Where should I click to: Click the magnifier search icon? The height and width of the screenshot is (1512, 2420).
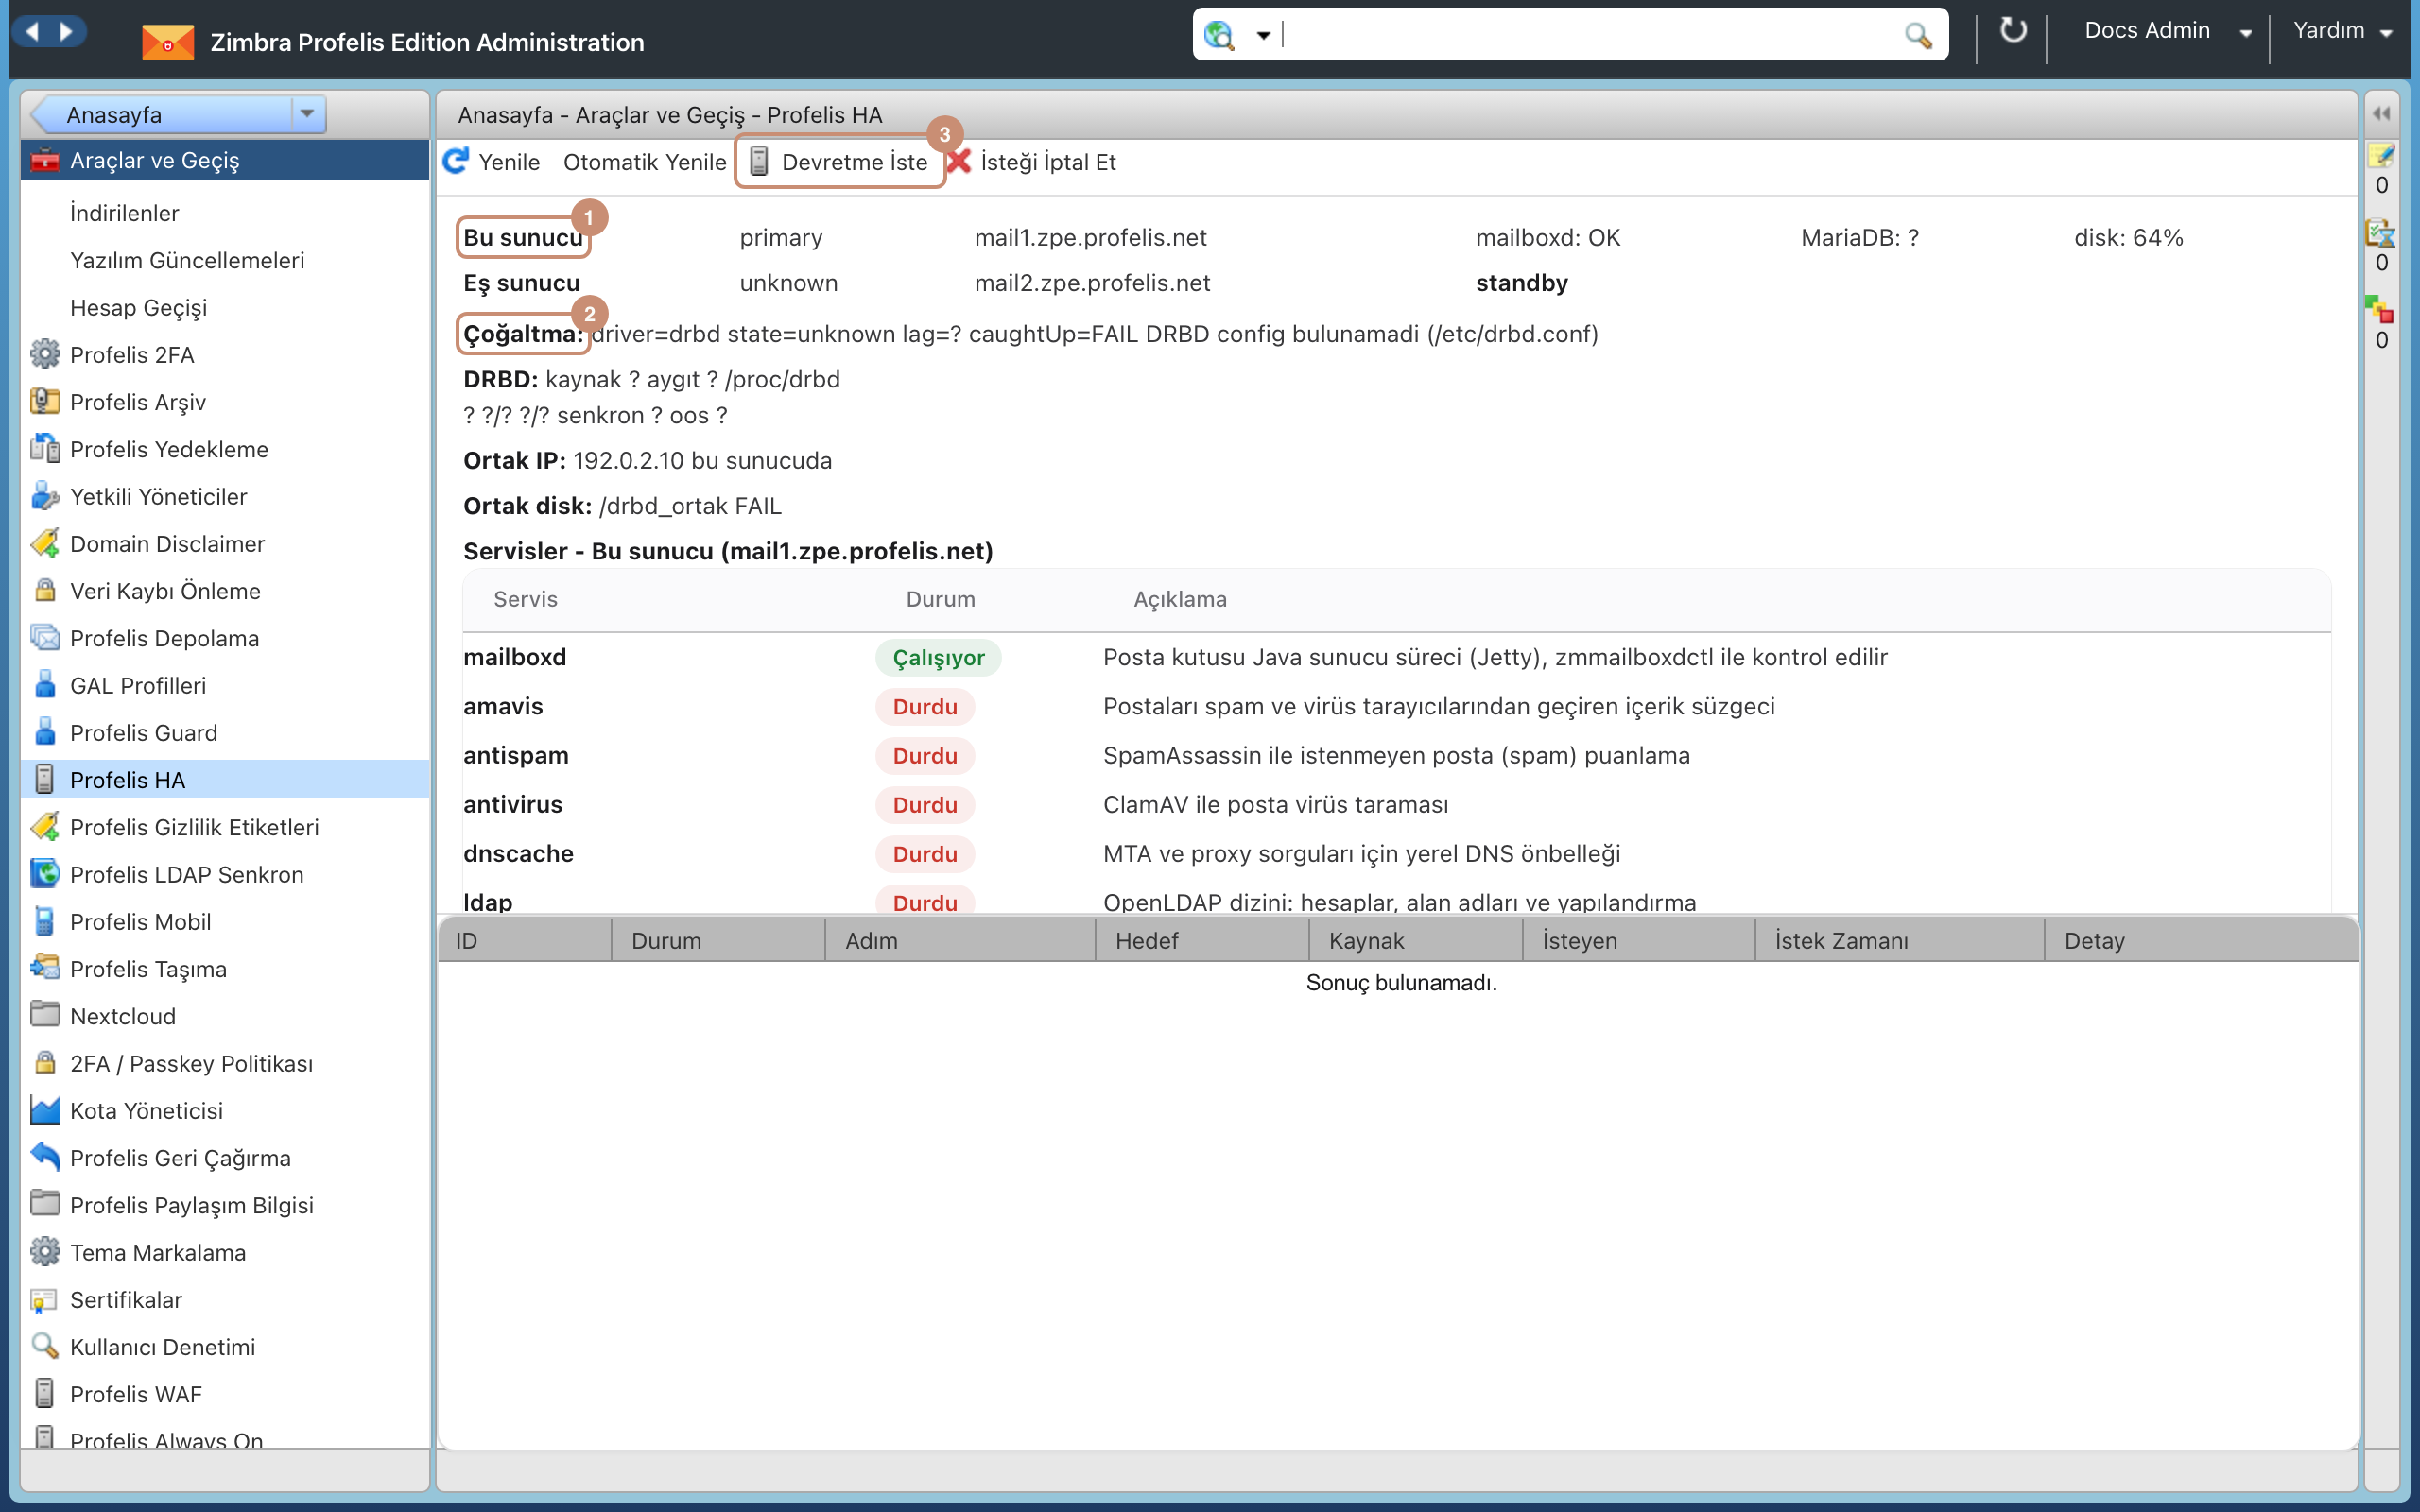click(x=1917, y=35)
